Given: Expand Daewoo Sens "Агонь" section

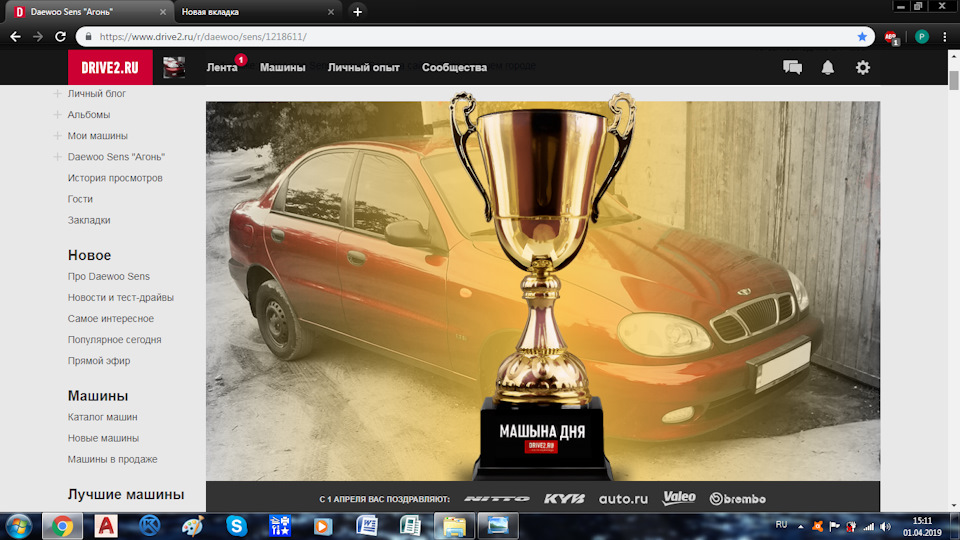Looking at the screenshot, I should pos(57,157).
